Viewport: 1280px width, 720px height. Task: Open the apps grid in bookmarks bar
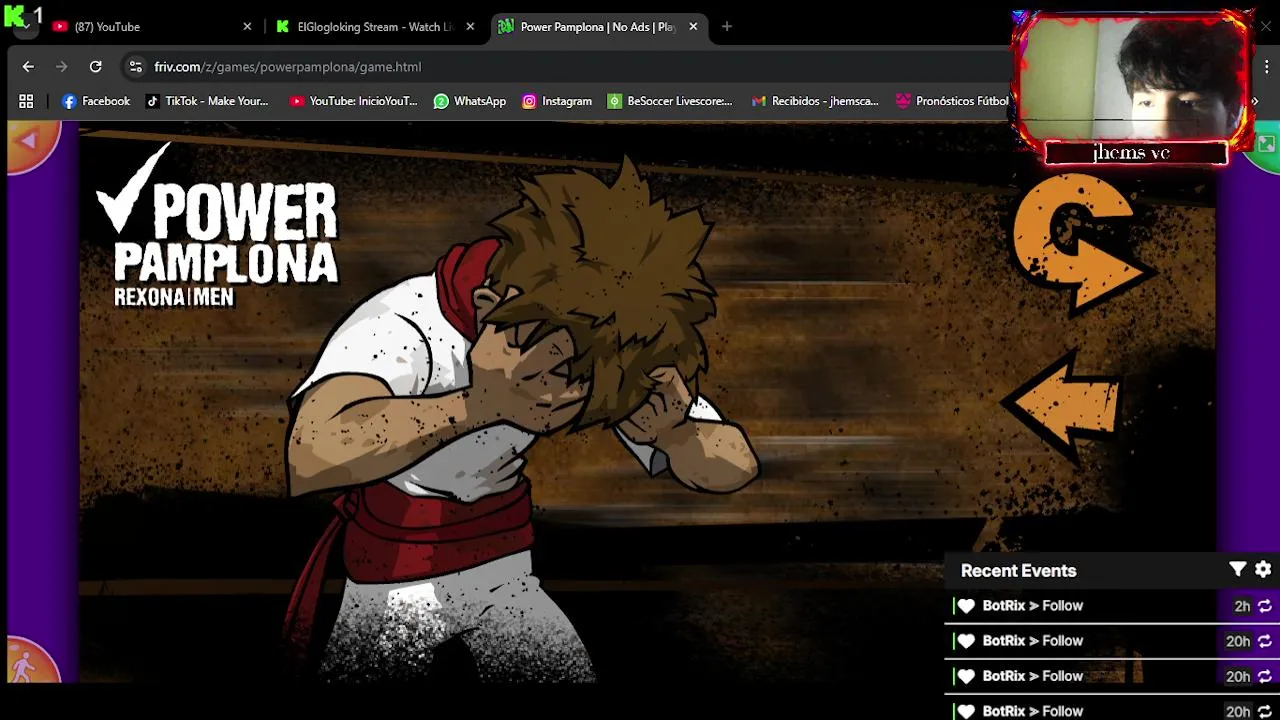point(26,101)
